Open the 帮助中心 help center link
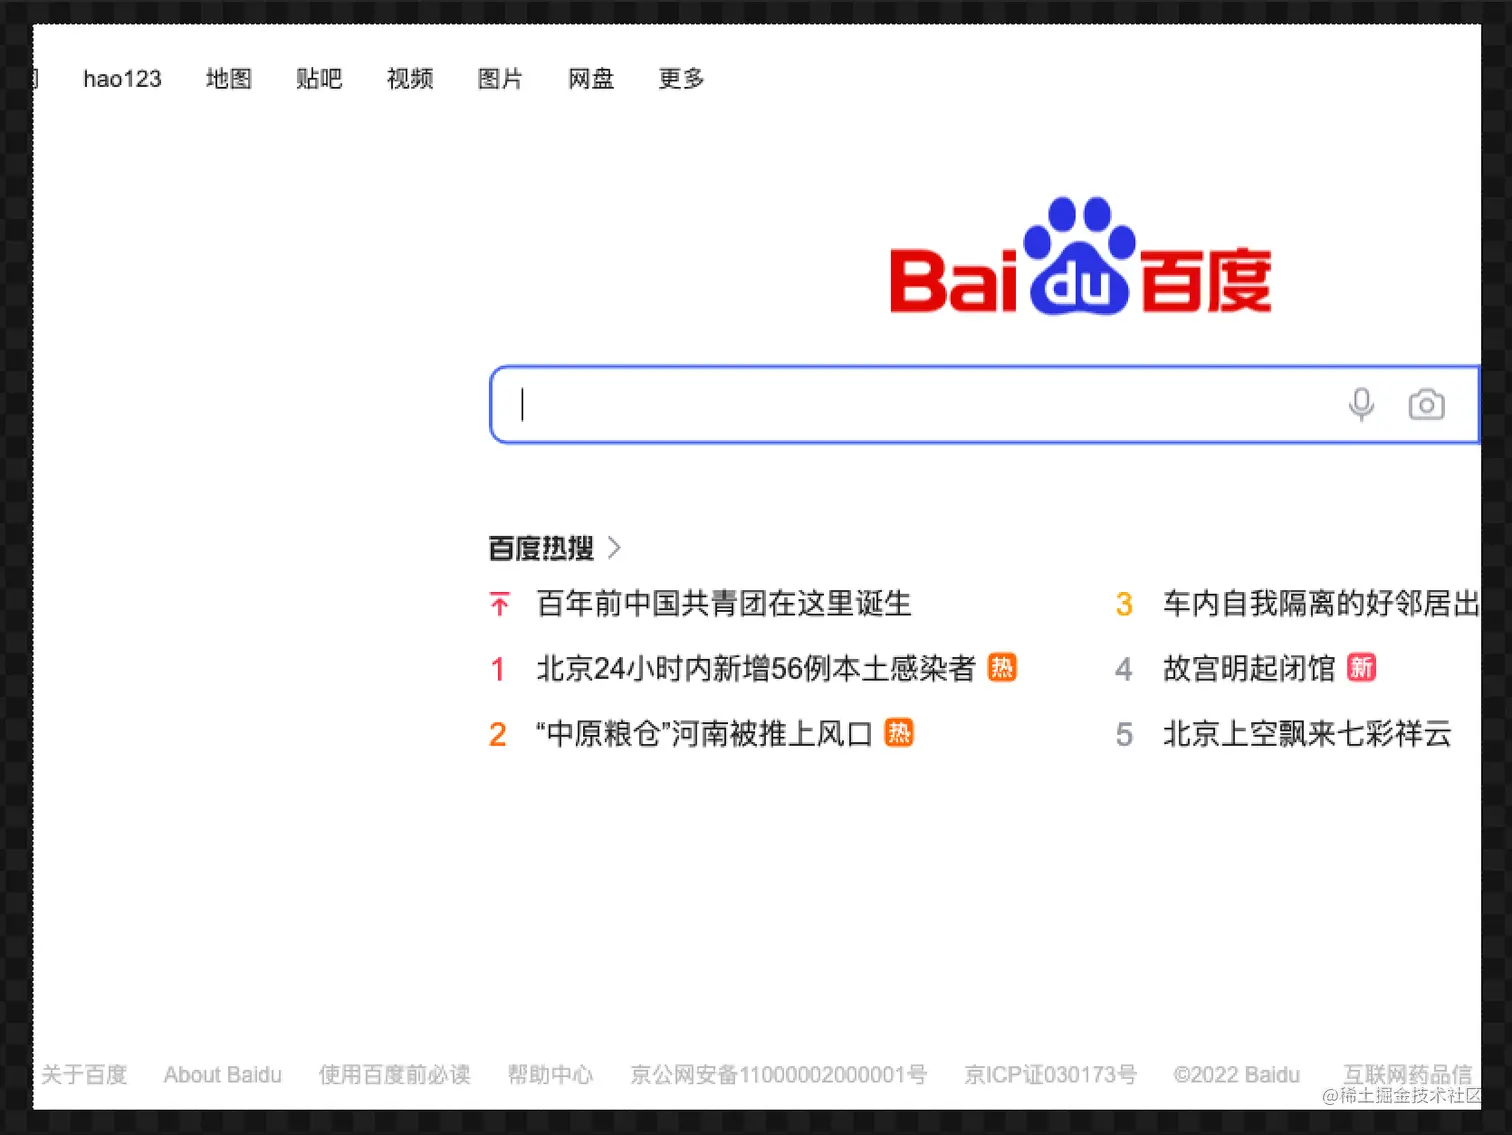This screenshot has width=1512, height=1135. (x=551, y=1074)
